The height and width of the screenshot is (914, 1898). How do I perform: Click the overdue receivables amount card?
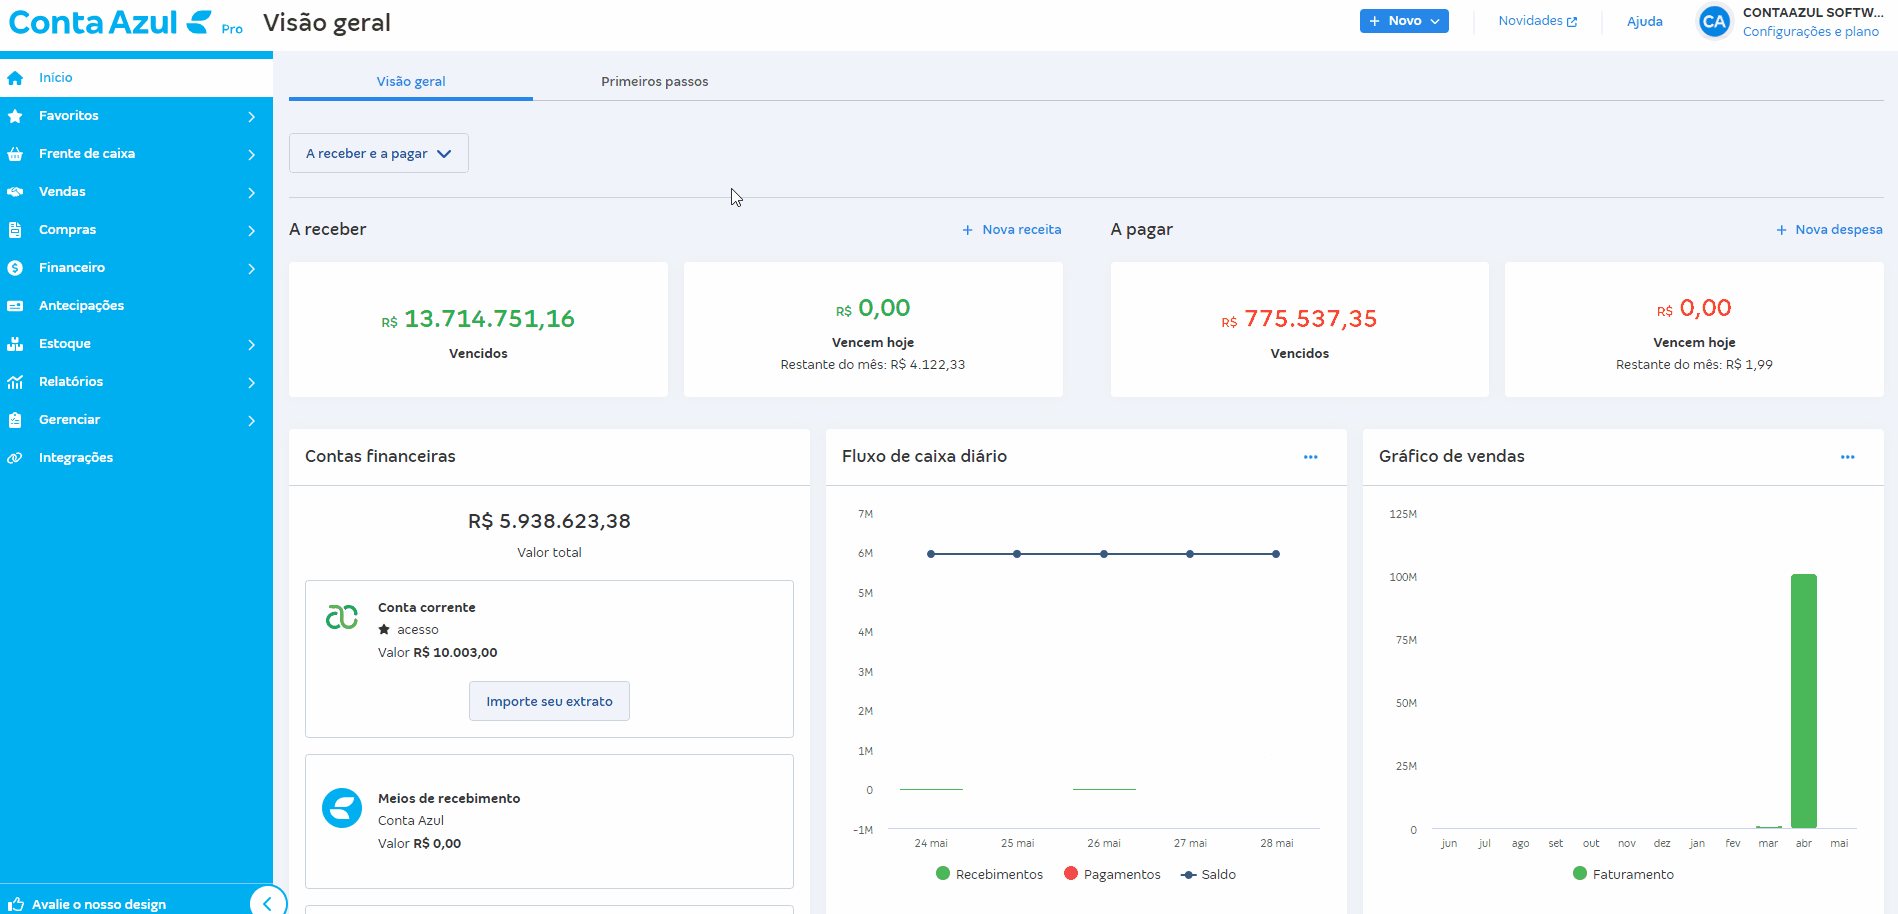(x=478, y=330)
